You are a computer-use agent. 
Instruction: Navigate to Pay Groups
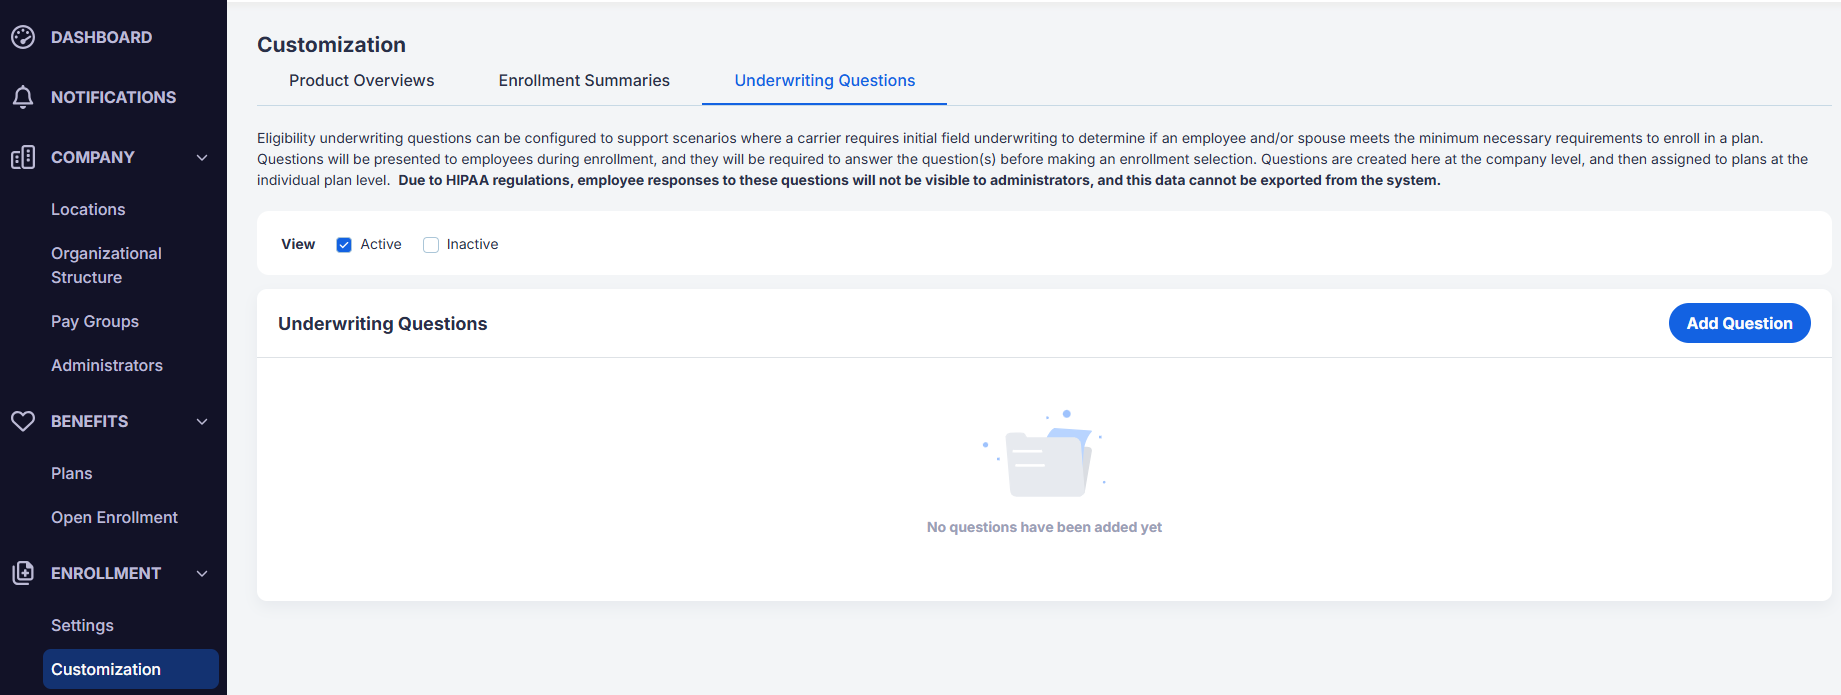click(x=95, y=321)
